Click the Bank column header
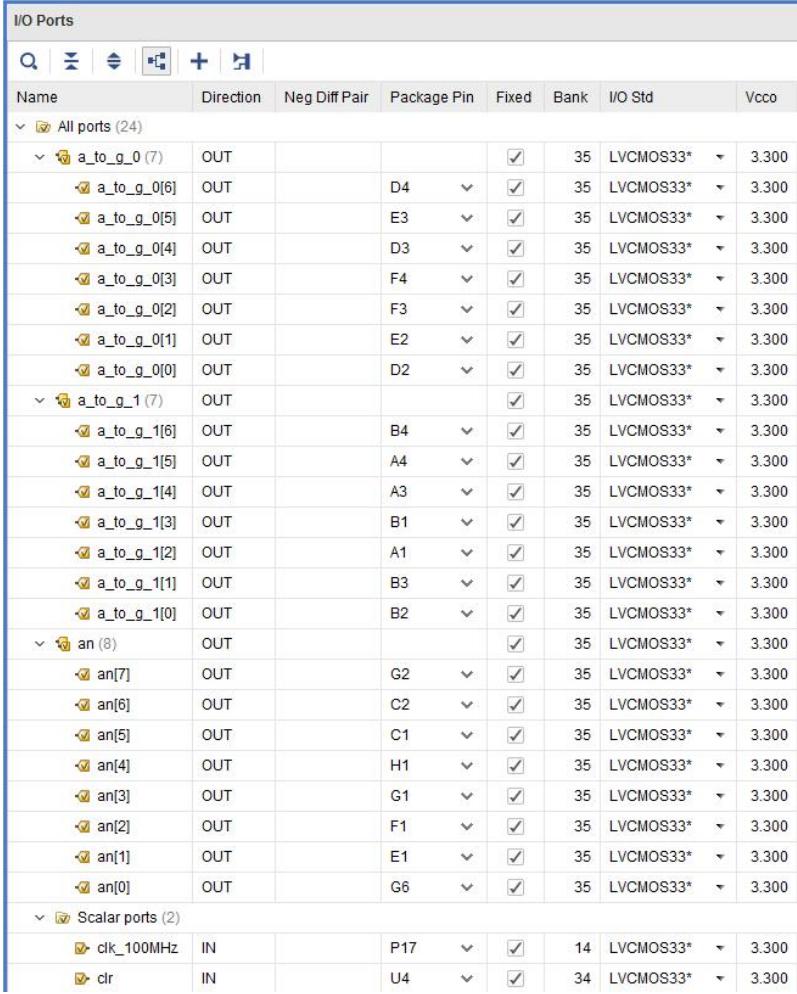This screenshot has height=994, width=797. pos(566,98)
